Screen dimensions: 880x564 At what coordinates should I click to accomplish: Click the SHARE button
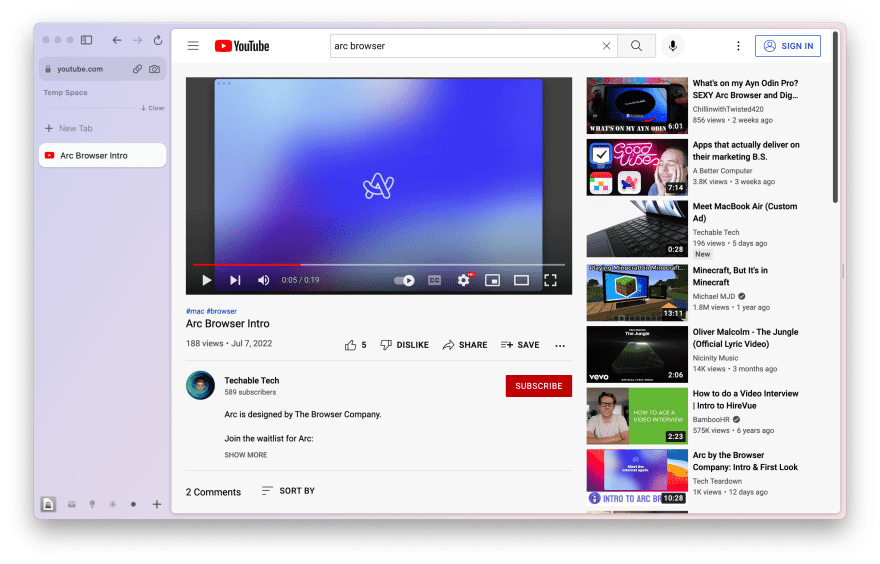tap(465, 345)
